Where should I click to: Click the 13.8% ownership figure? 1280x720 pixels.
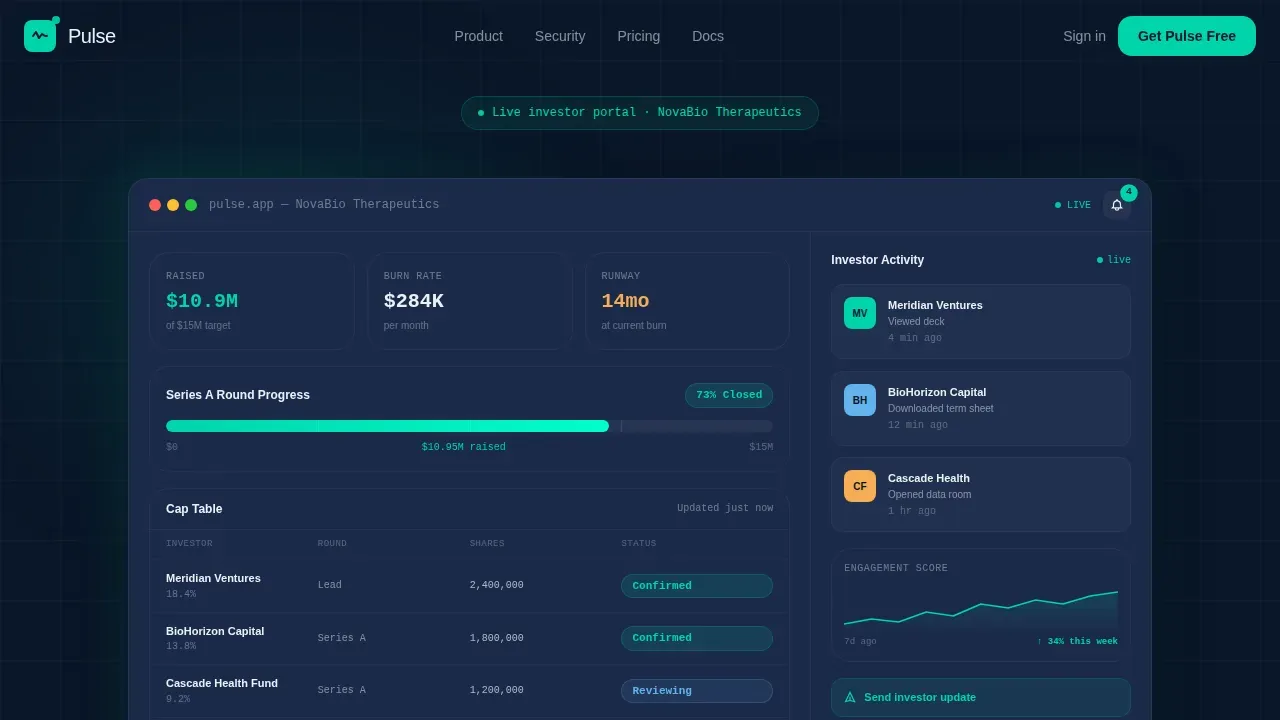[181, 647]
